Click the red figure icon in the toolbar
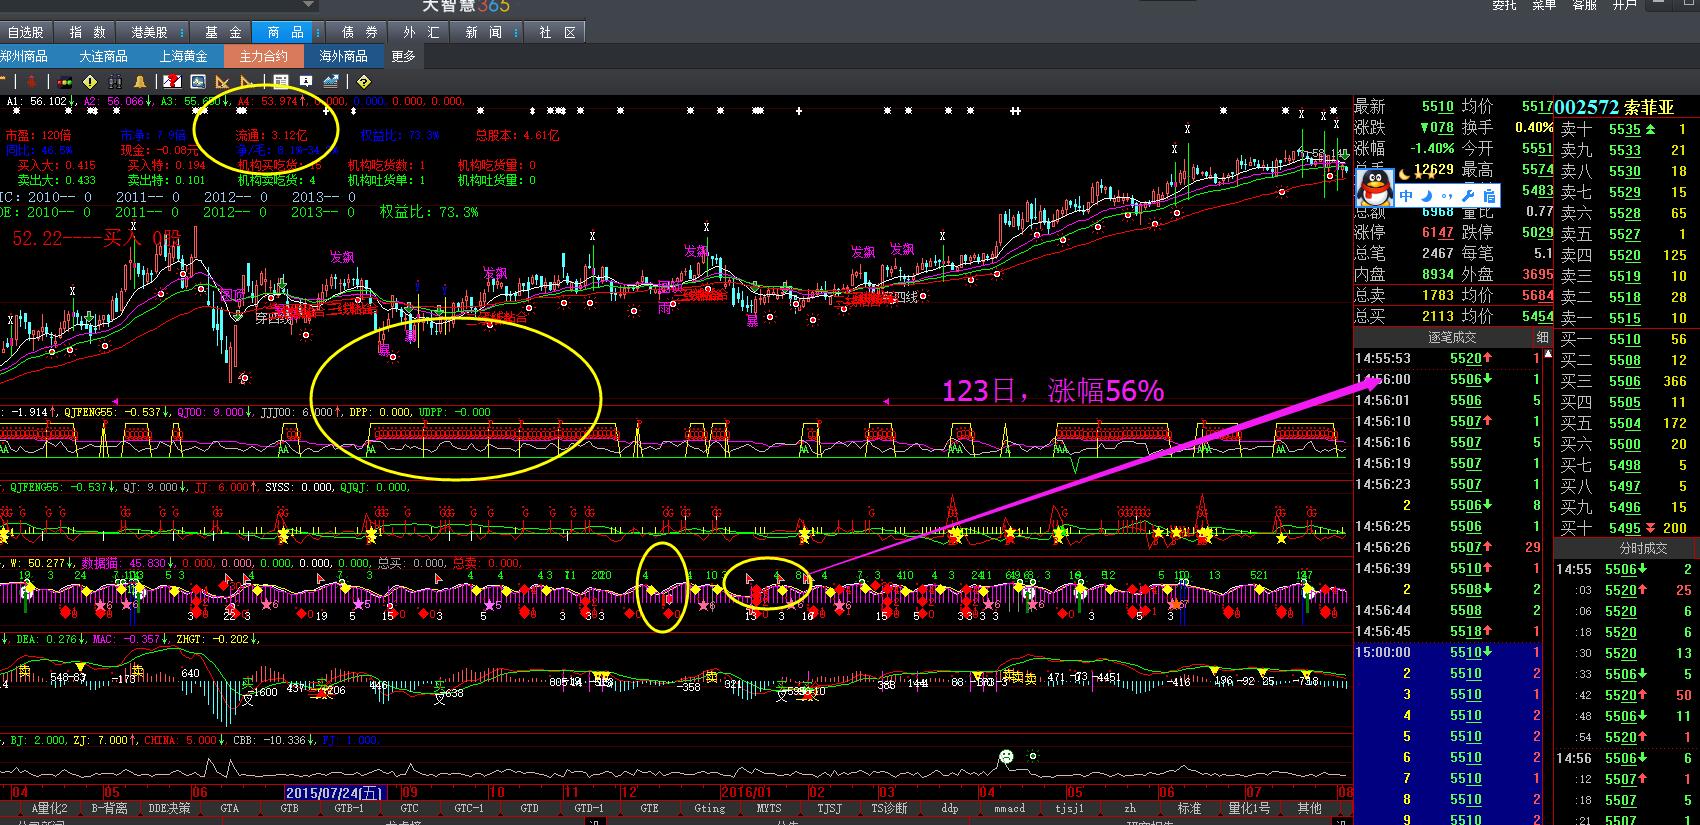Screen dimensions: 1700x825 (32, 81)
